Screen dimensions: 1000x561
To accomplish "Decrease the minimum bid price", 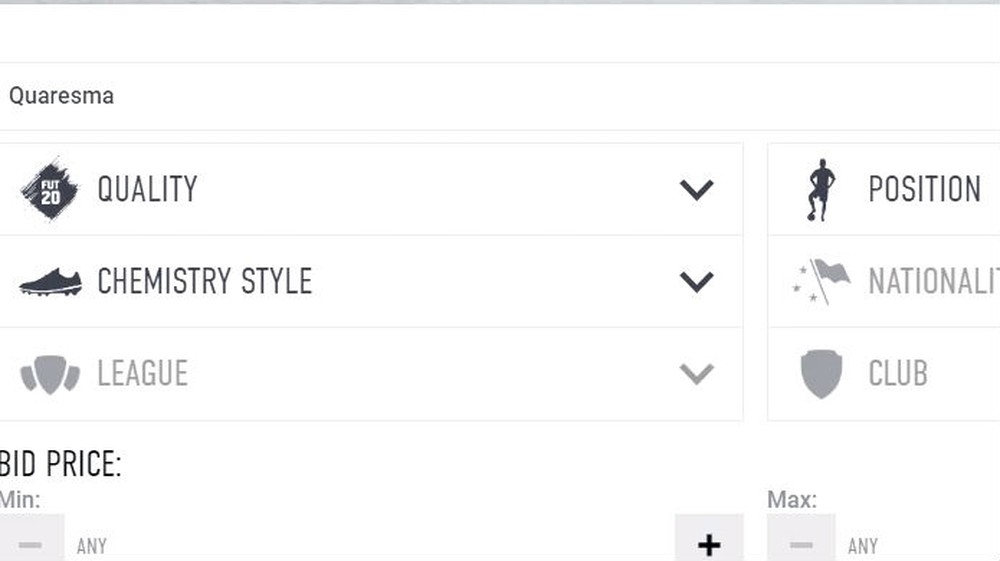I will [31, 544].
